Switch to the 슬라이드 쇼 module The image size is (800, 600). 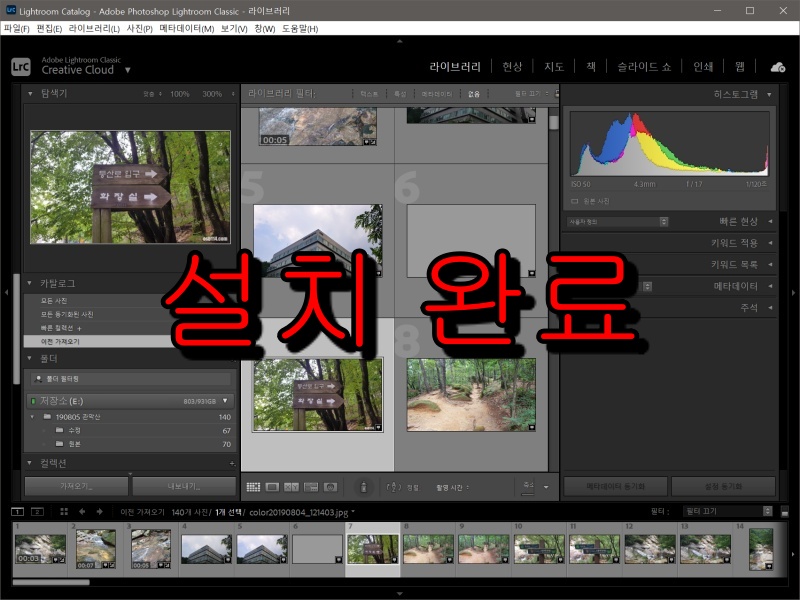click(x=644, y=67)
